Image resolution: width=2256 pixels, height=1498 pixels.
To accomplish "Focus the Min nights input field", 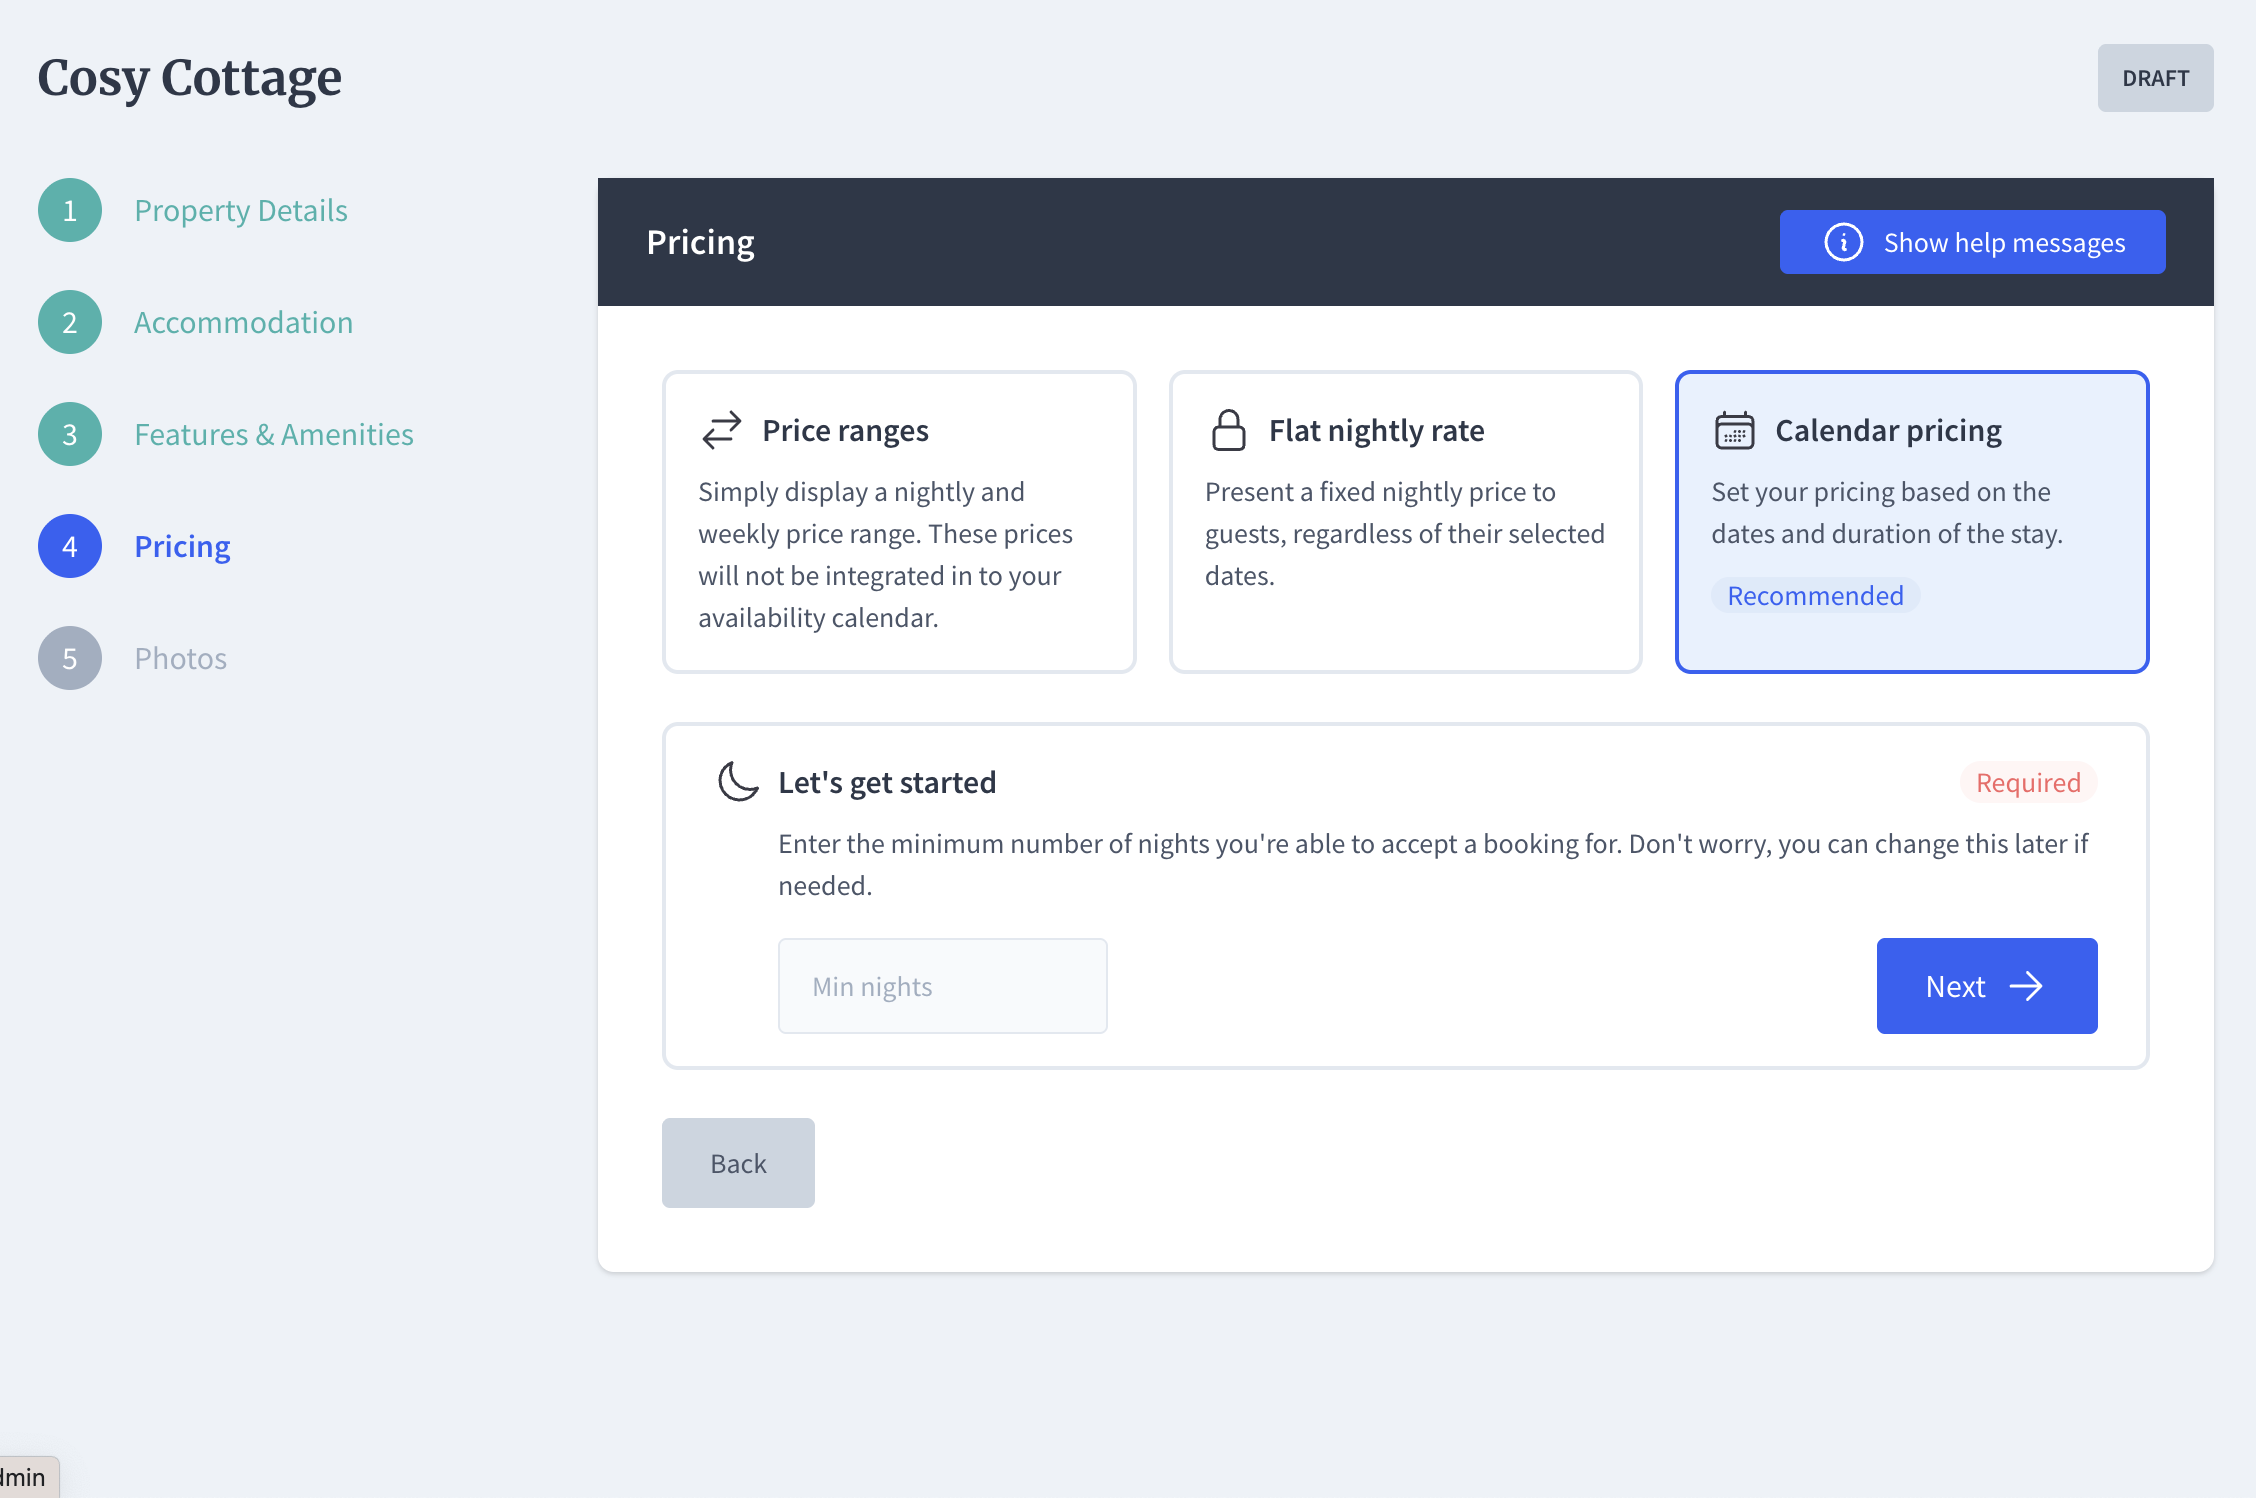I will (x=942, y=986).
